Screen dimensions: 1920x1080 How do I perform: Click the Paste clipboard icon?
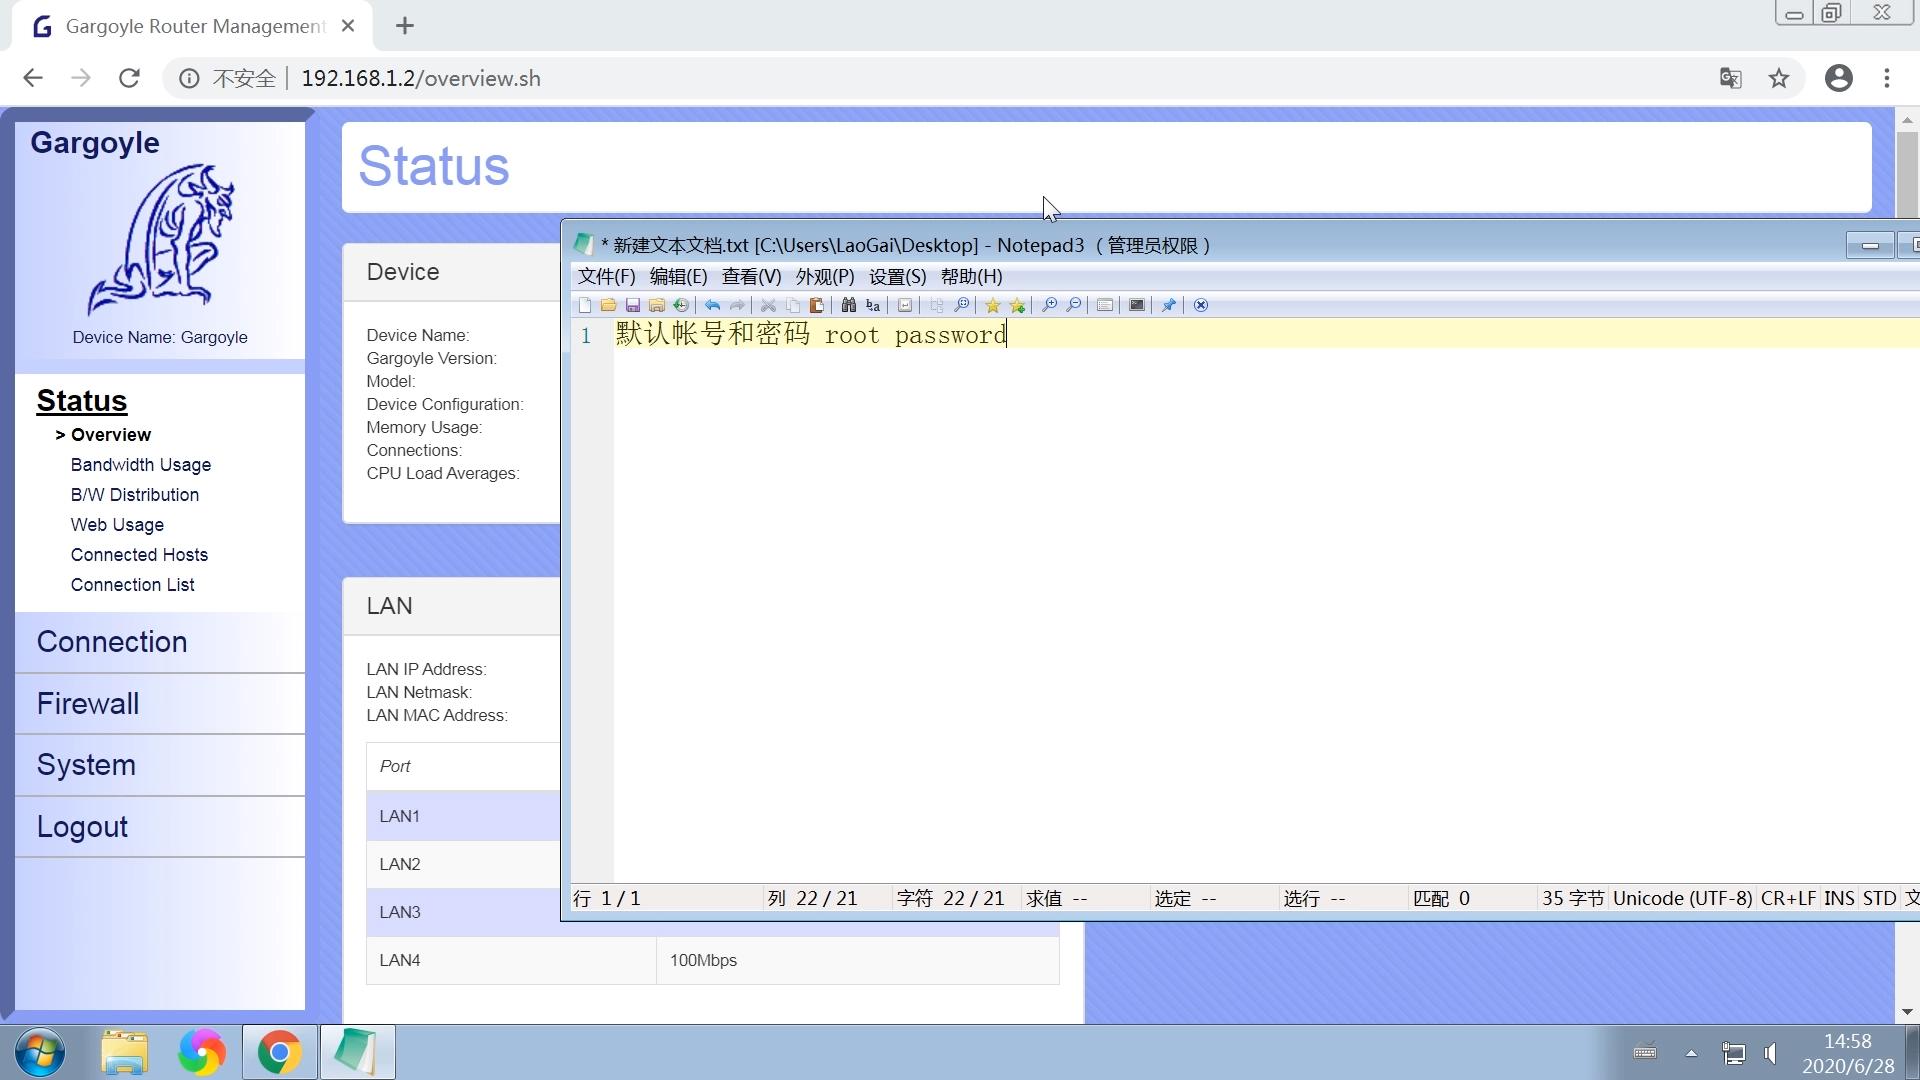(x=817, y=305)
